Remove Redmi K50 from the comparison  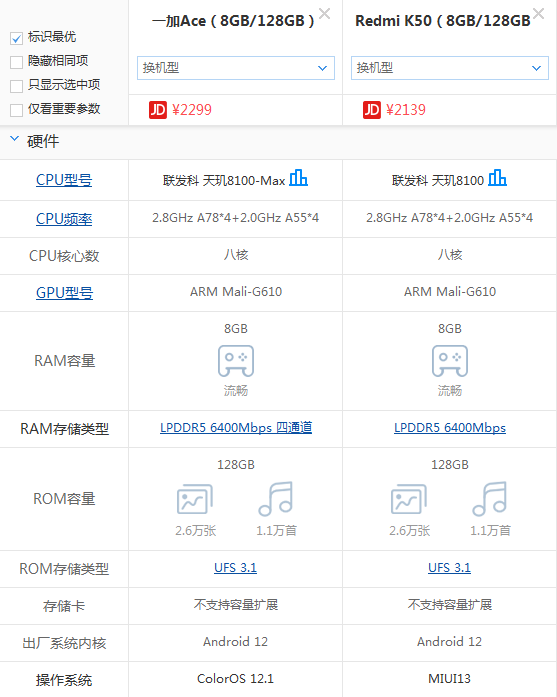point(538,14)
